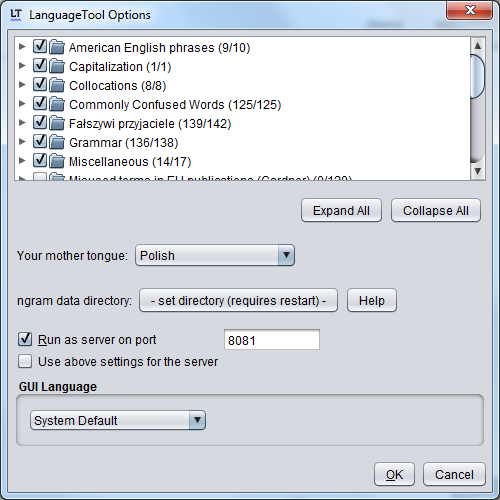This screenshot has width=500, height=500.
Task: Click the Commonly Confused Words folder icon
Action: tap(57, 104)
